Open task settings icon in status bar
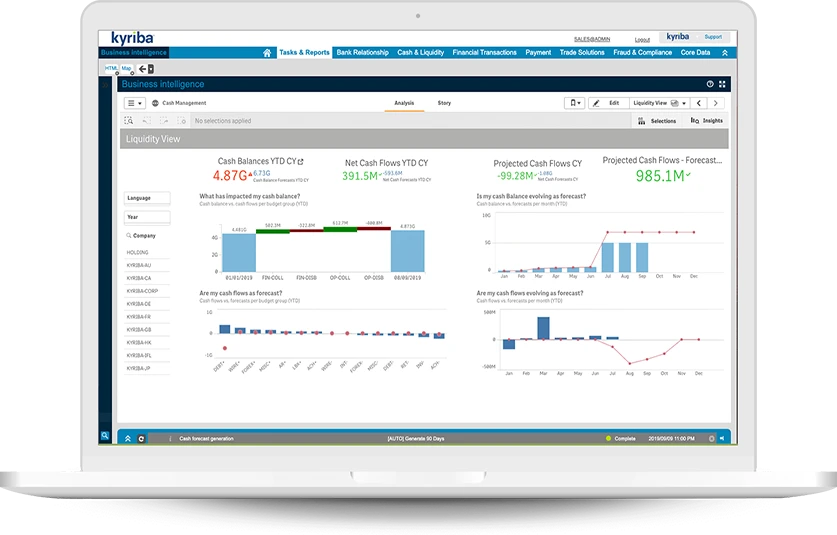 712,438
